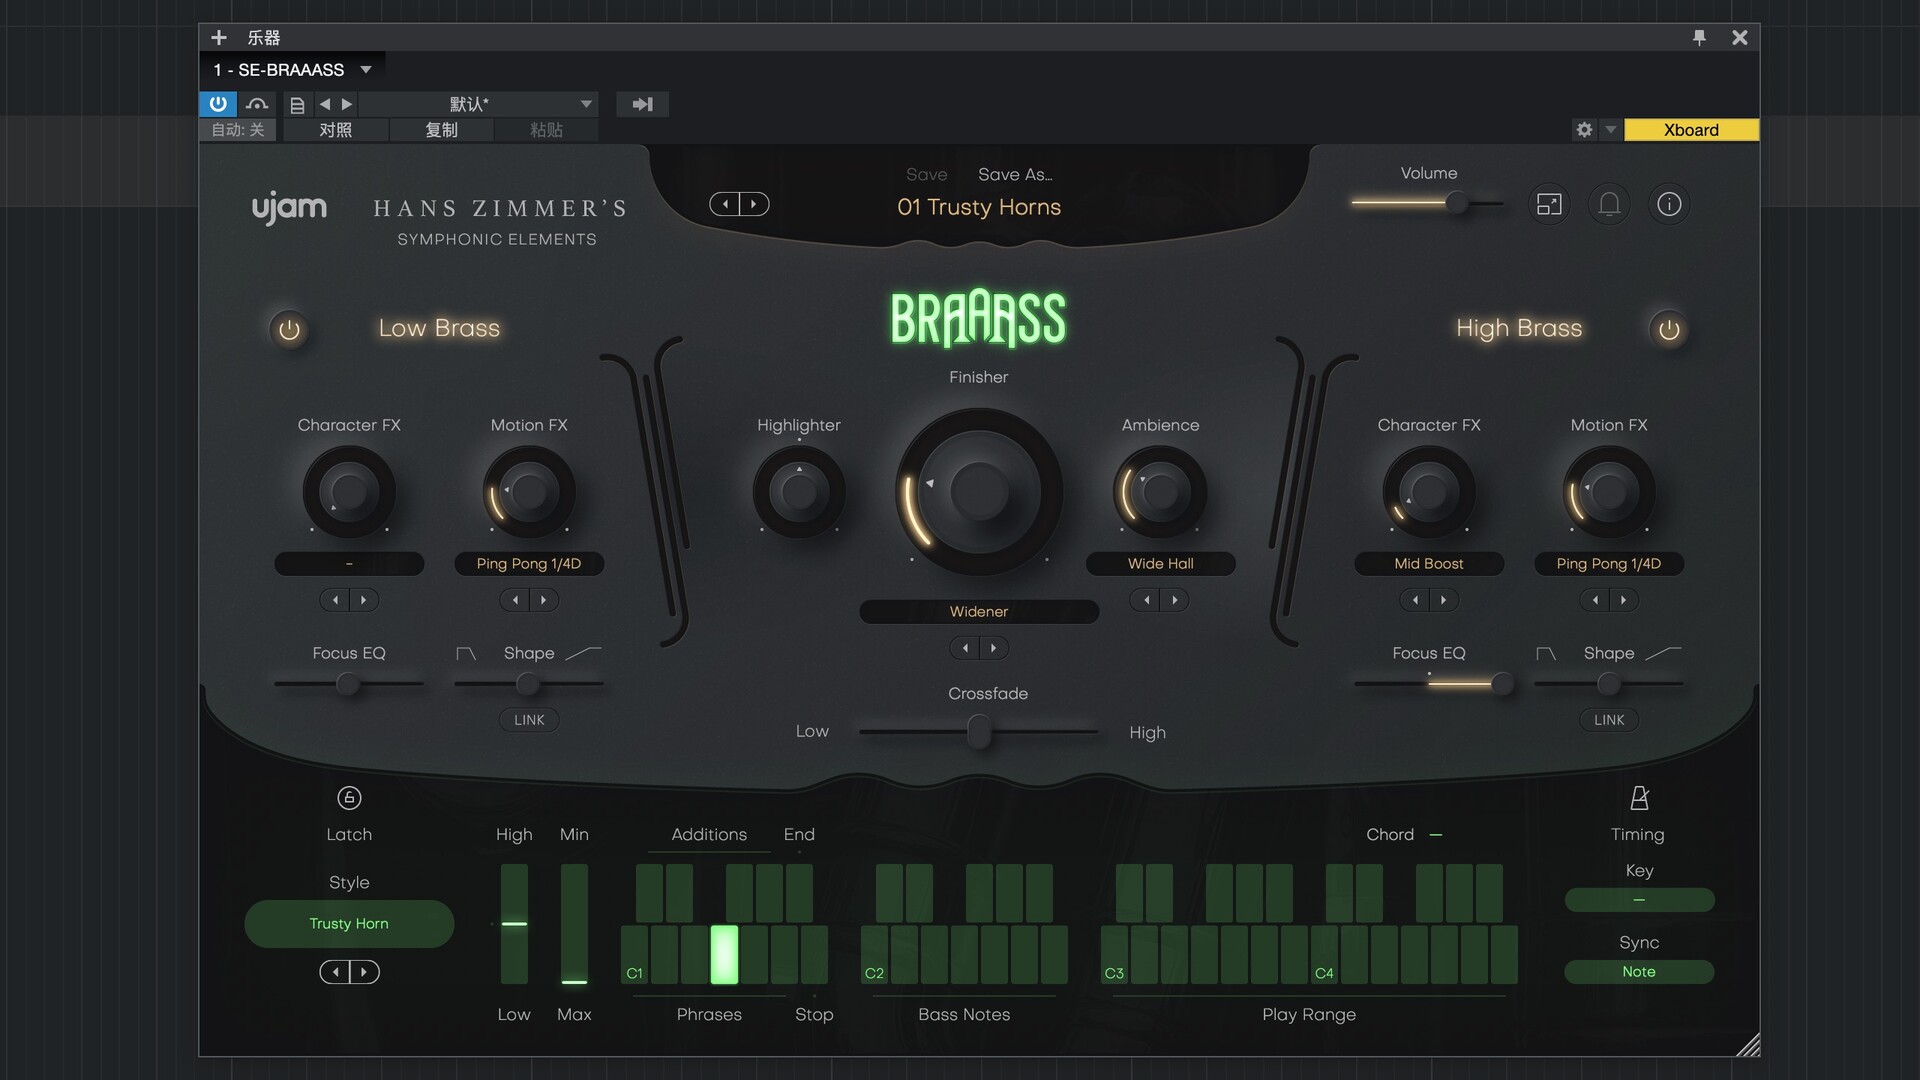Click the 自动: 关 automation button
The width and height of the screenshot is (1920, 1080).
[238, 130]
